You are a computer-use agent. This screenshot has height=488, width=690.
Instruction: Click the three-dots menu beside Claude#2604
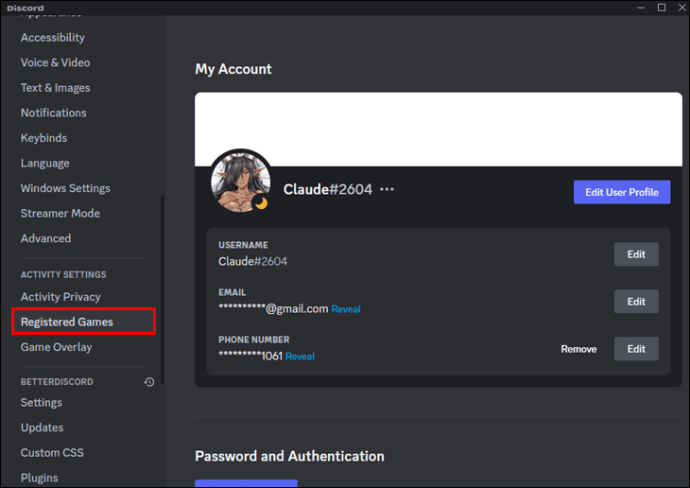[387, 190]
